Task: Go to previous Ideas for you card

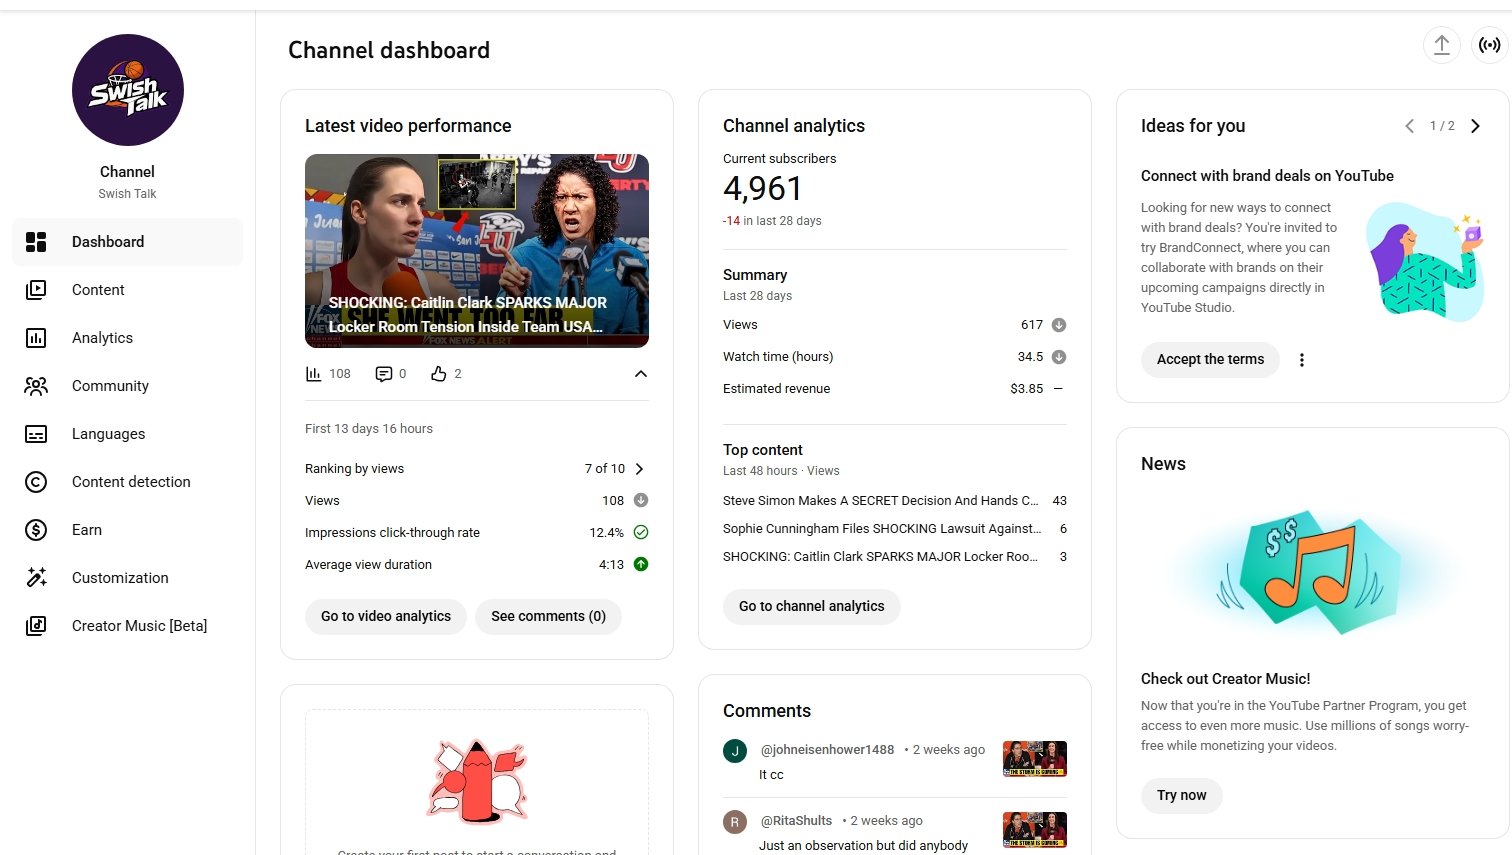Action: pyautogui.click(x=1409, y=126)
